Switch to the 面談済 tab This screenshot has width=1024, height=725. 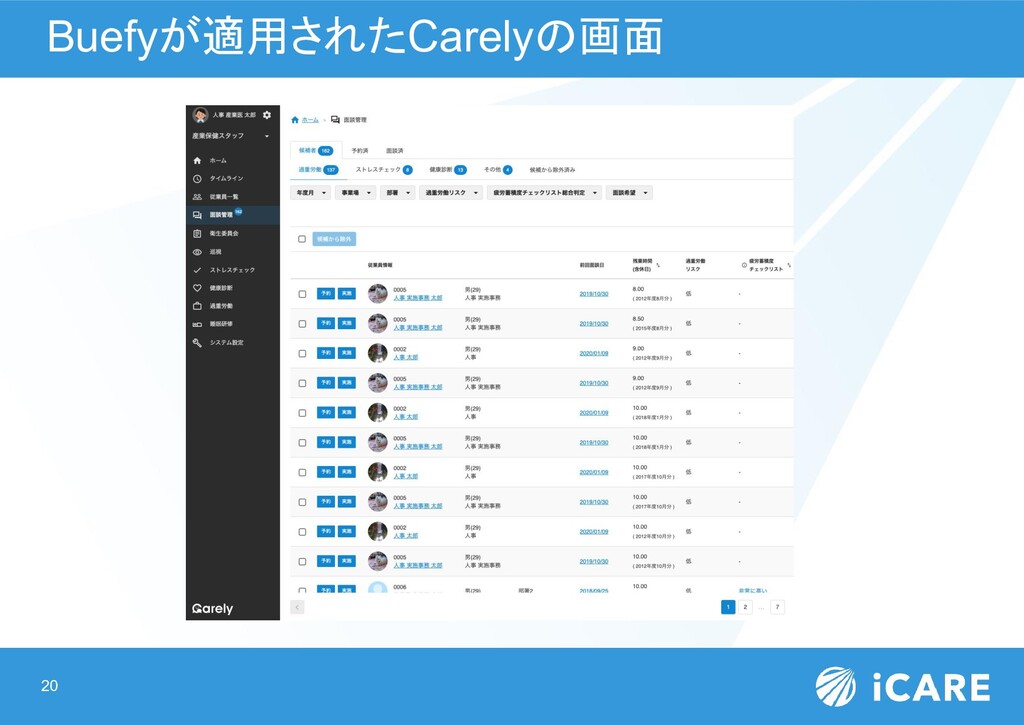(394, 151)
